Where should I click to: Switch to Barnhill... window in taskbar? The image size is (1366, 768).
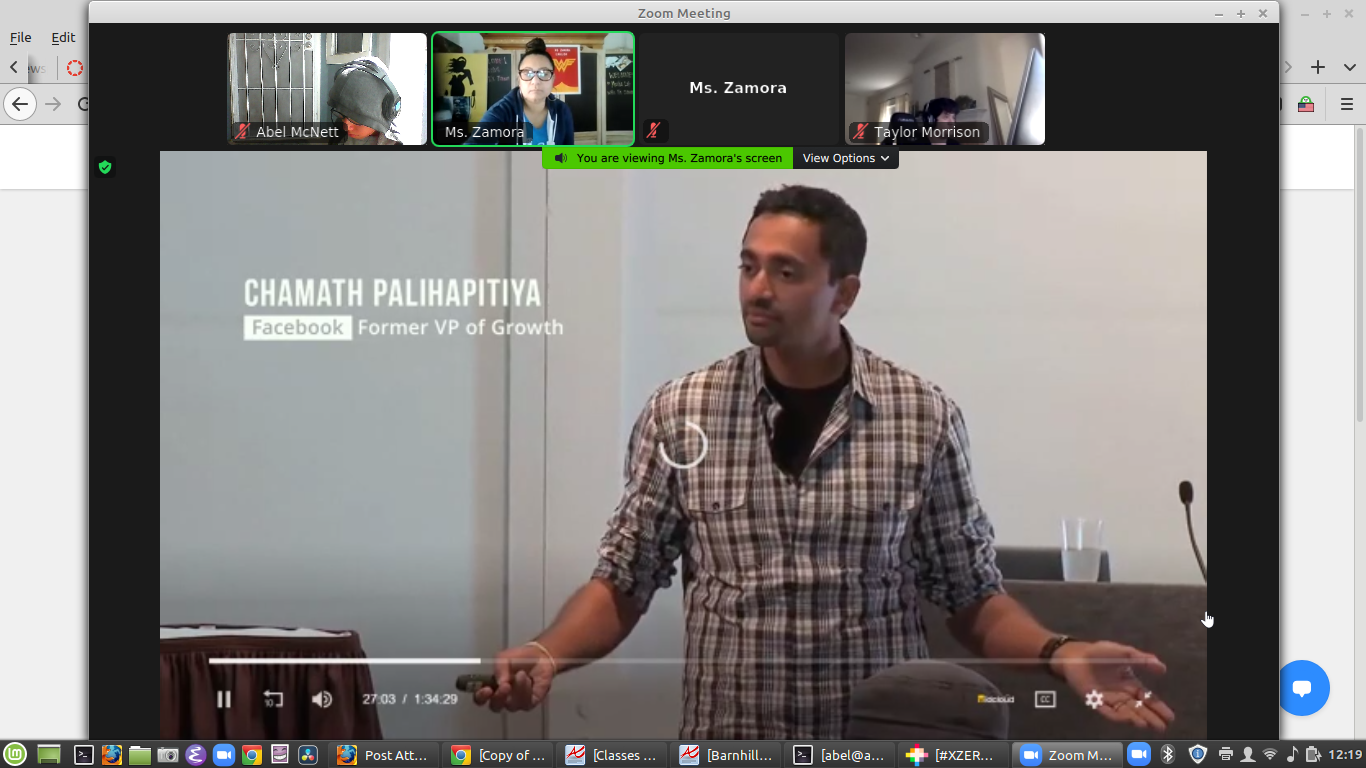(x=726, y=755)
